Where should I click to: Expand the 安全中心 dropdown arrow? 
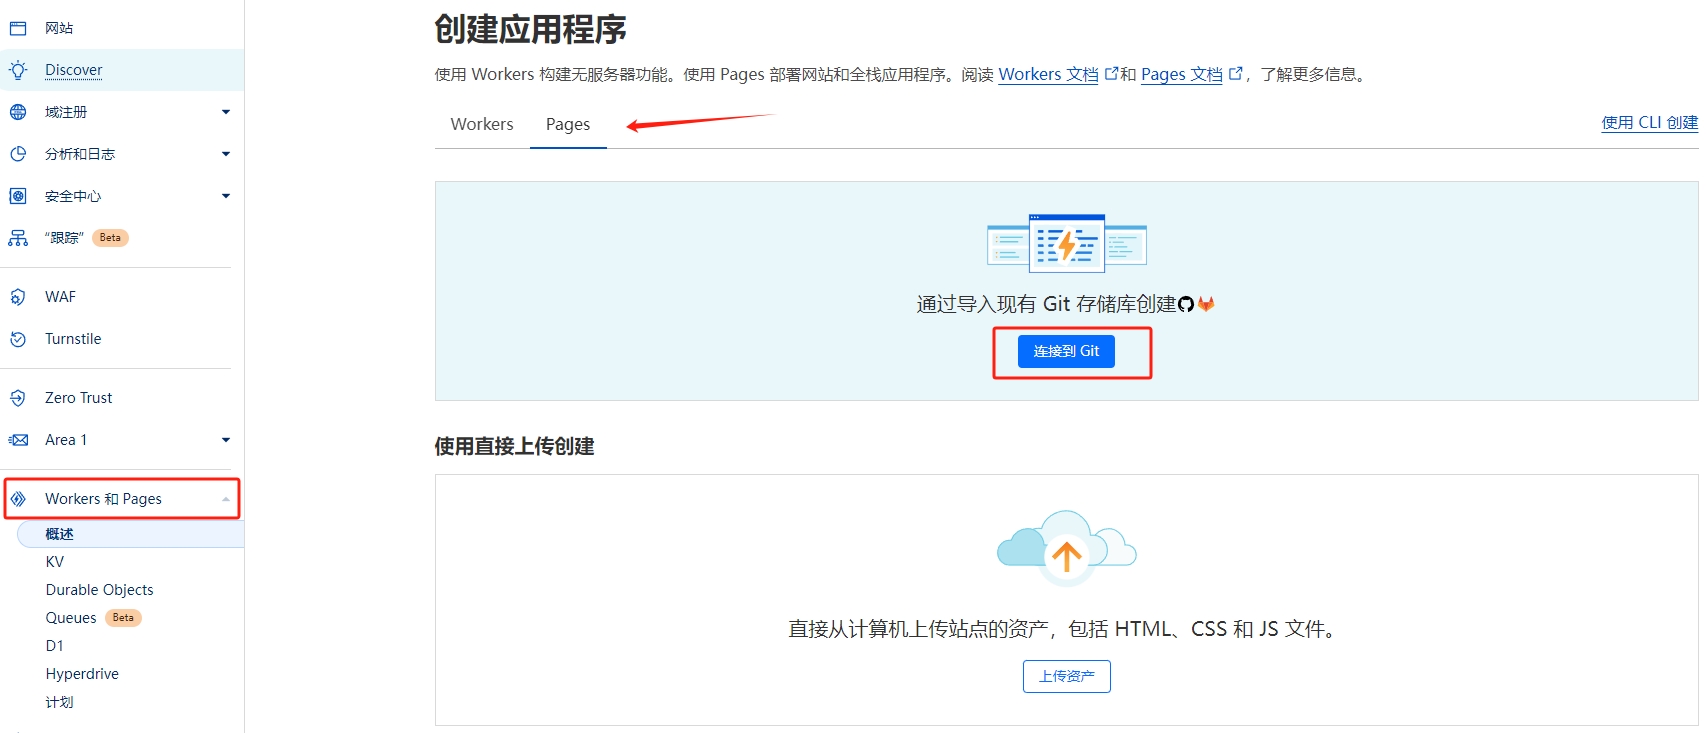pos(226,196)
